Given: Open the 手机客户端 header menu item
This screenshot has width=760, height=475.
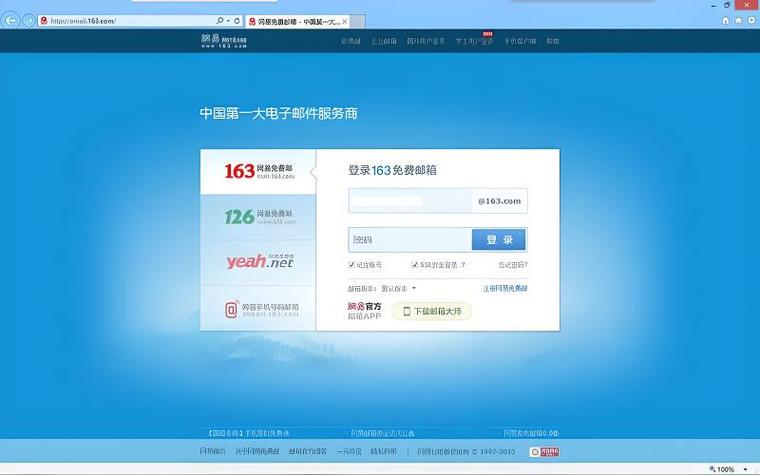Looking at the screenshot, I should (520, 41).
